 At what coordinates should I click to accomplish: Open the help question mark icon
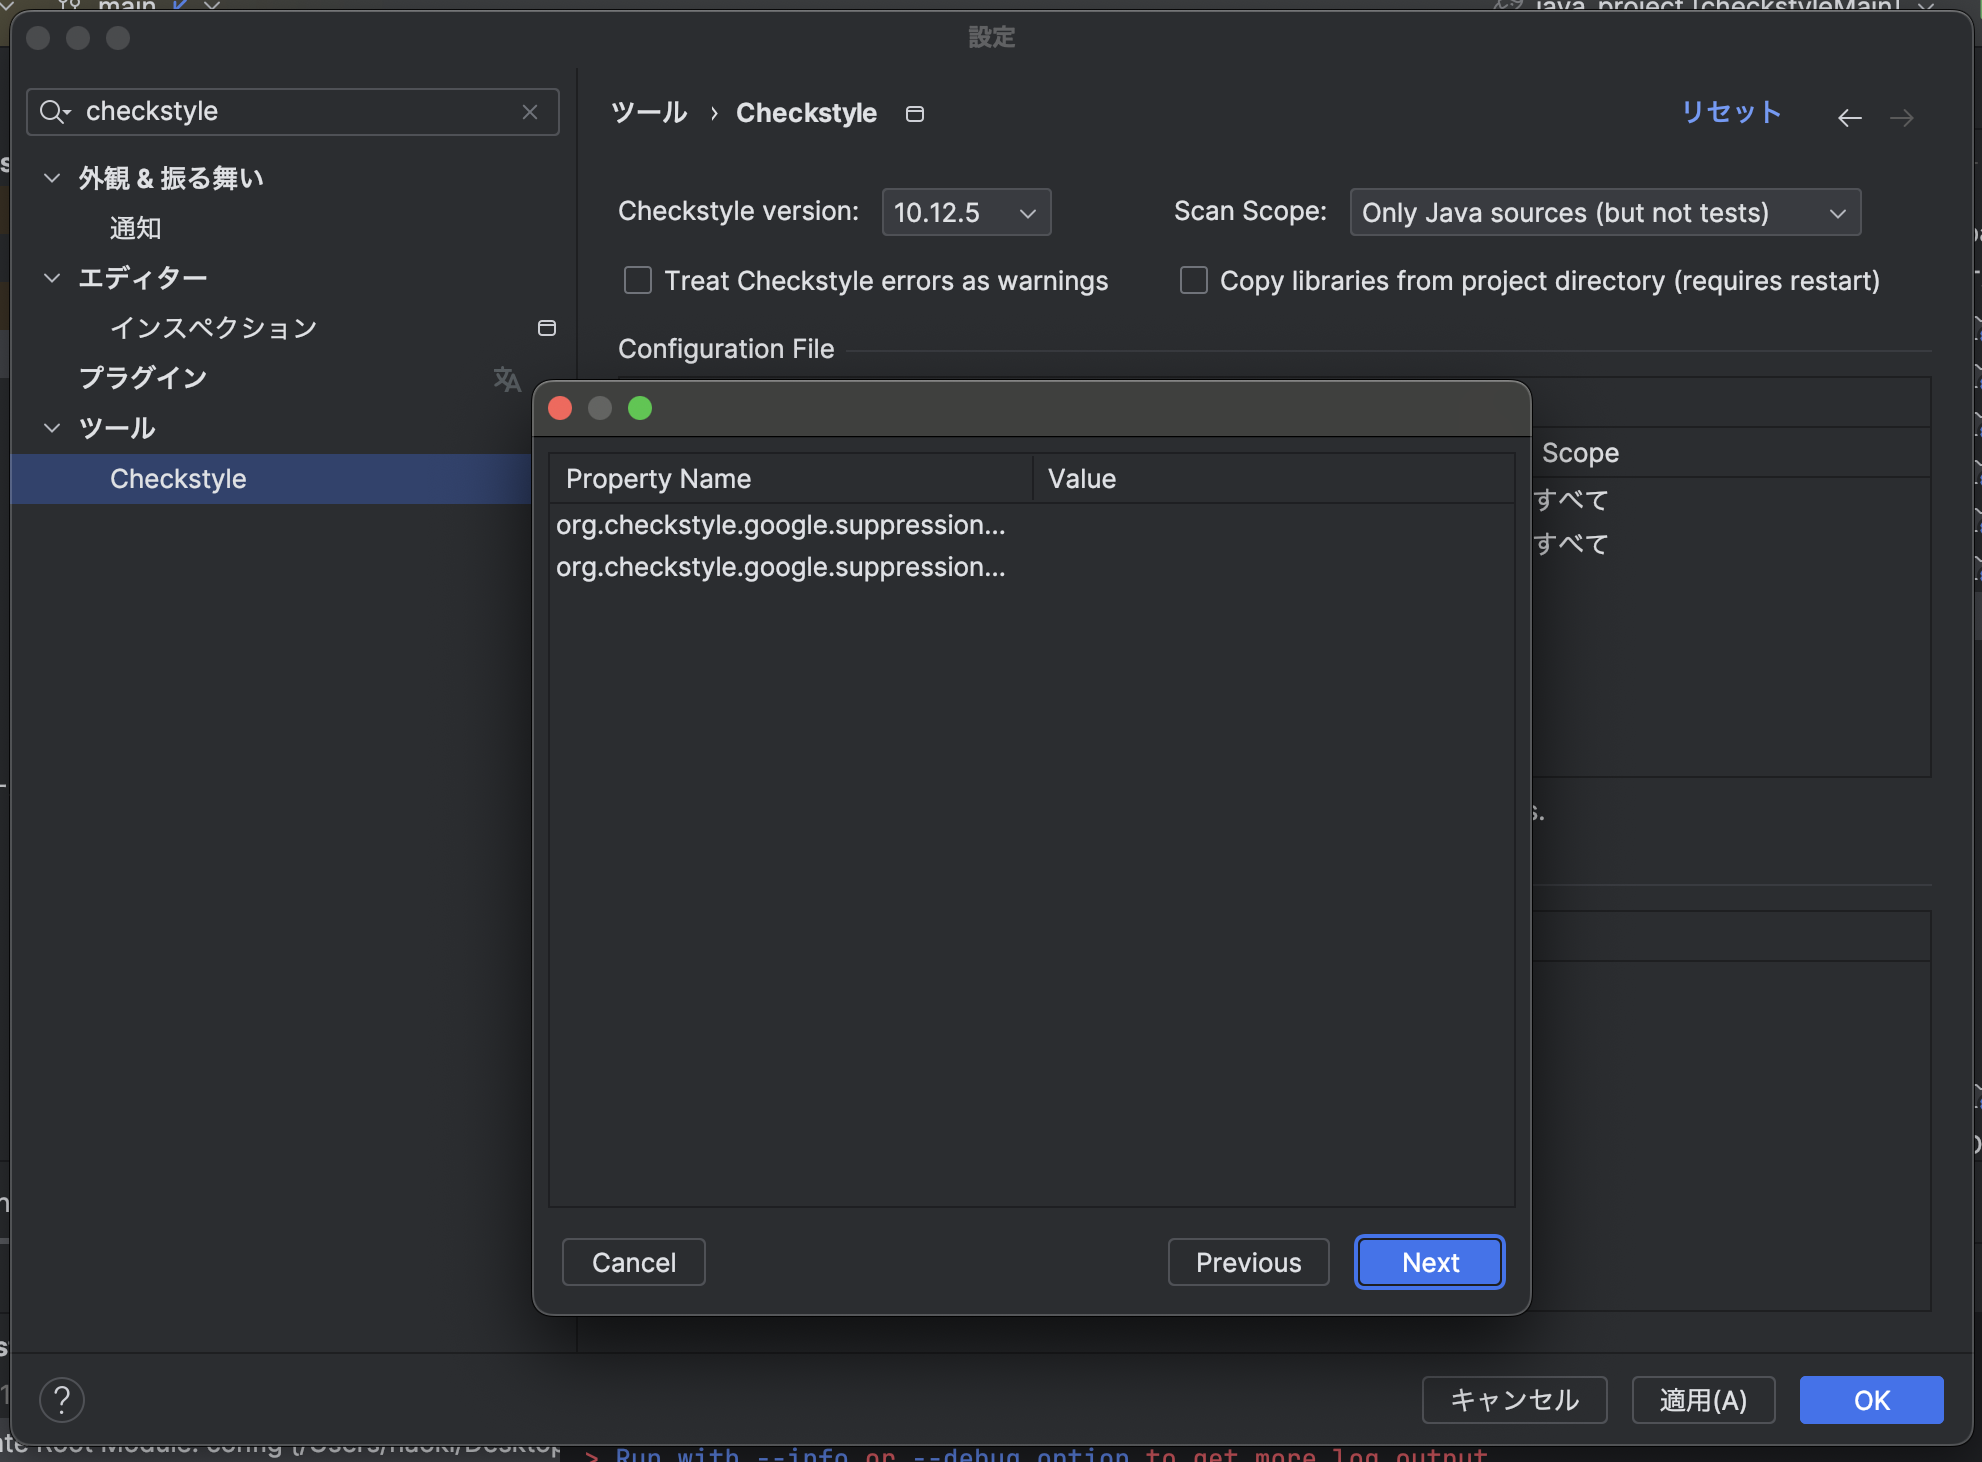pyautogui.click(x=62, y=1400)
